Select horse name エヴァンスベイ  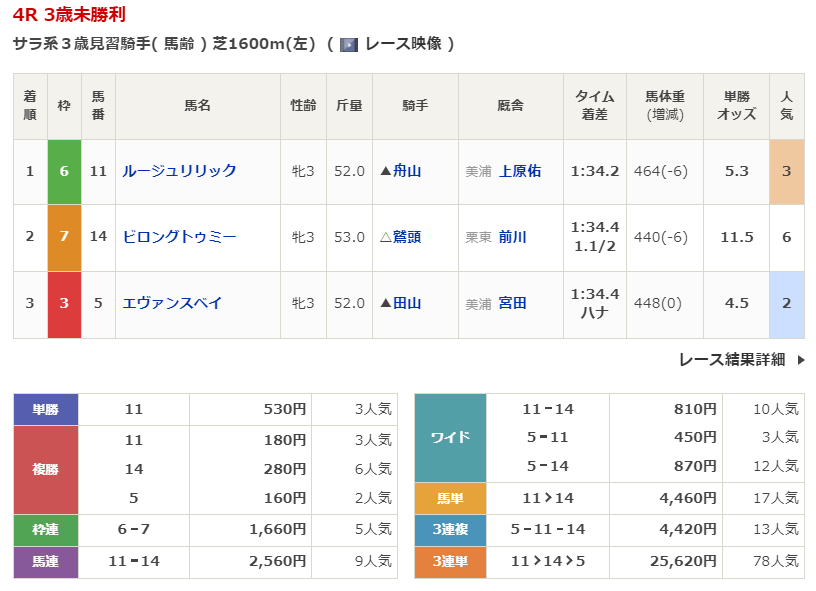pos(172,303)
